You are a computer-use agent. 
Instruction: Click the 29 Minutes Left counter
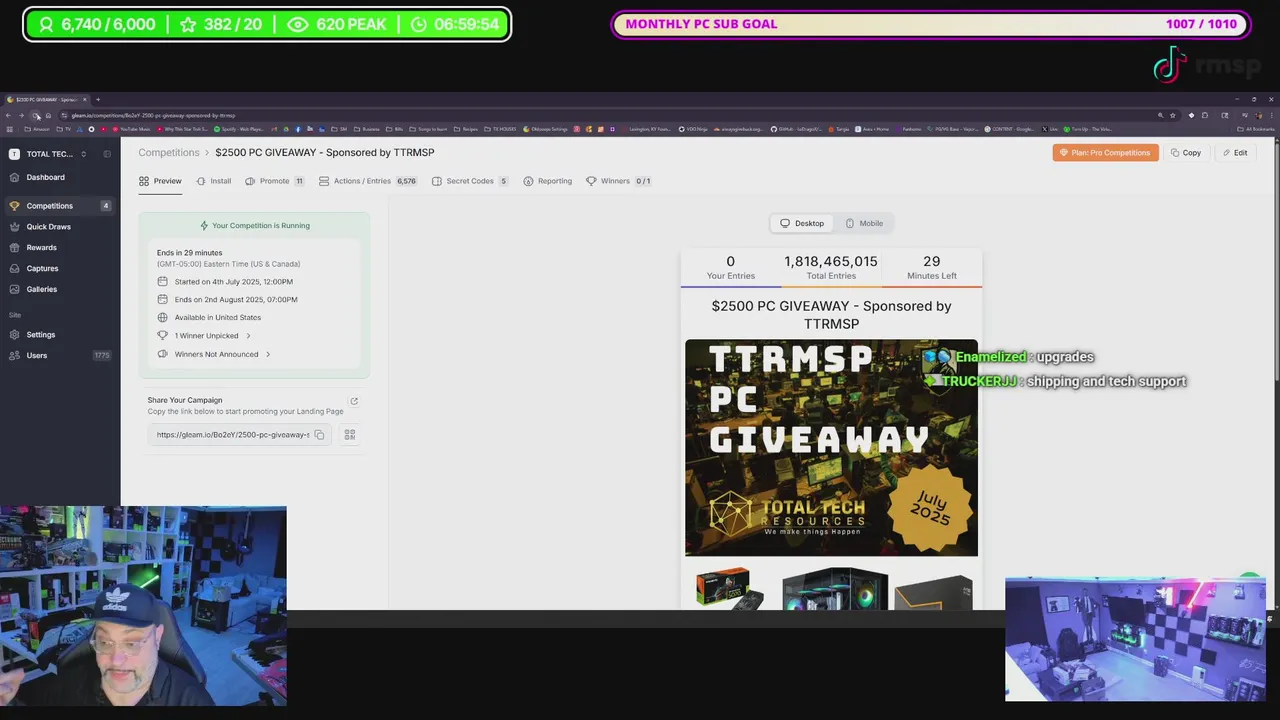pyautogui.click(x=931, y=267)
